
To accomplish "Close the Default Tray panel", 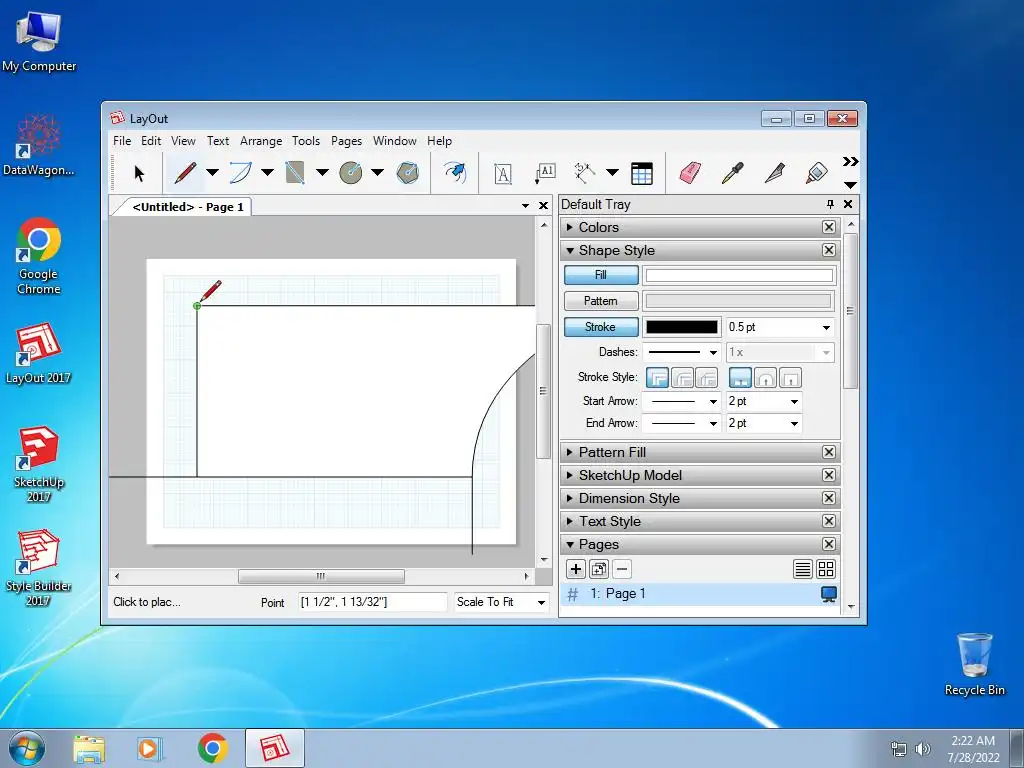I will point(848,204).
